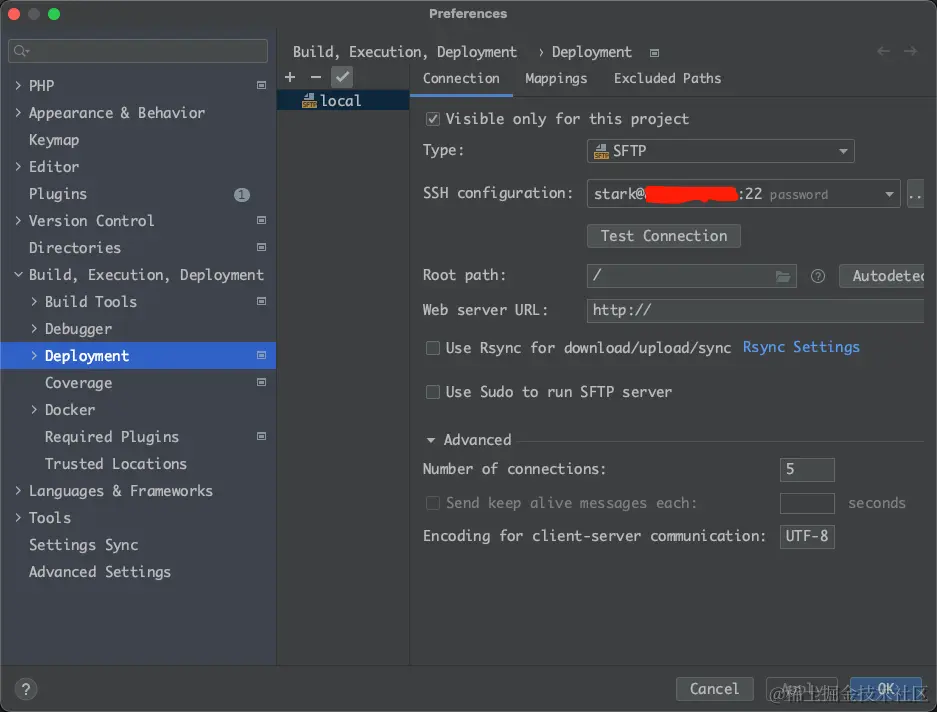Click project-level icon beside Coverage
The width and height of the screenshot is (937, 712).
261,382
